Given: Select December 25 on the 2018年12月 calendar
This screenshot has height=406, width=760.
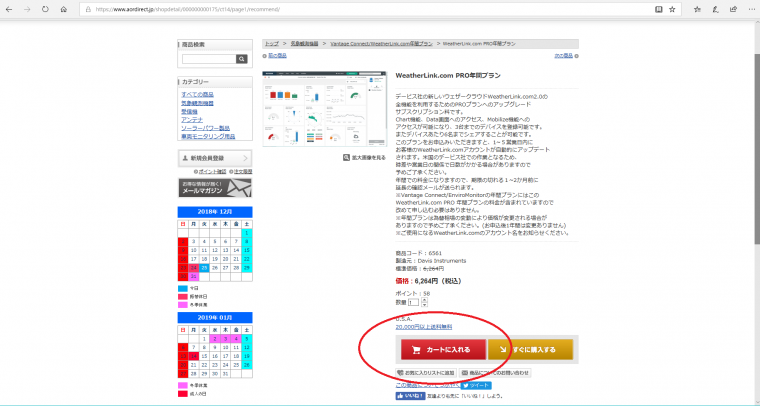Looking at the screenshot, I should pyautogui.click(x=204, y=268).
